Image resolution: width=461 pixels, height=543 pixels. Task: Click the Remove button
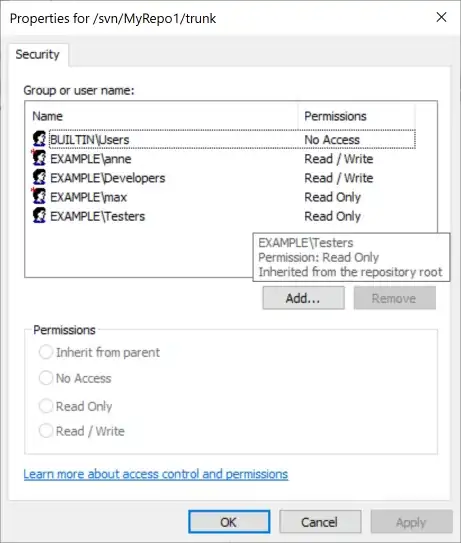pos(394,298)
